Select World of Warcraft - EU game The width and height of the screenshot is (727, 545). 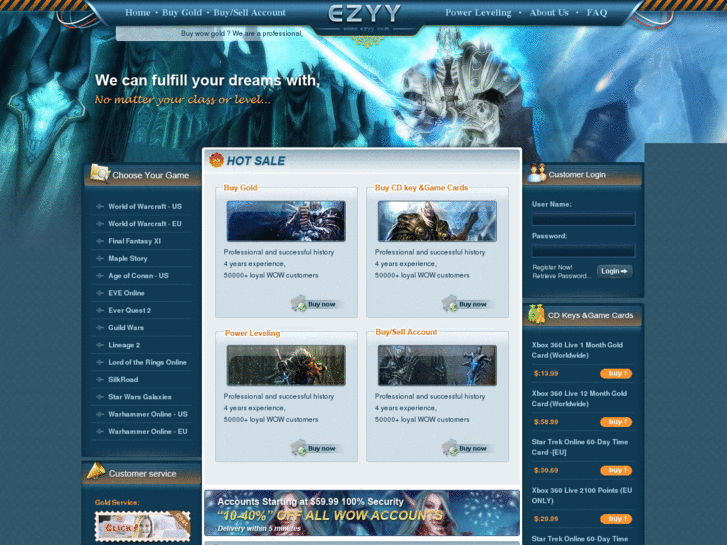point(145,224)
